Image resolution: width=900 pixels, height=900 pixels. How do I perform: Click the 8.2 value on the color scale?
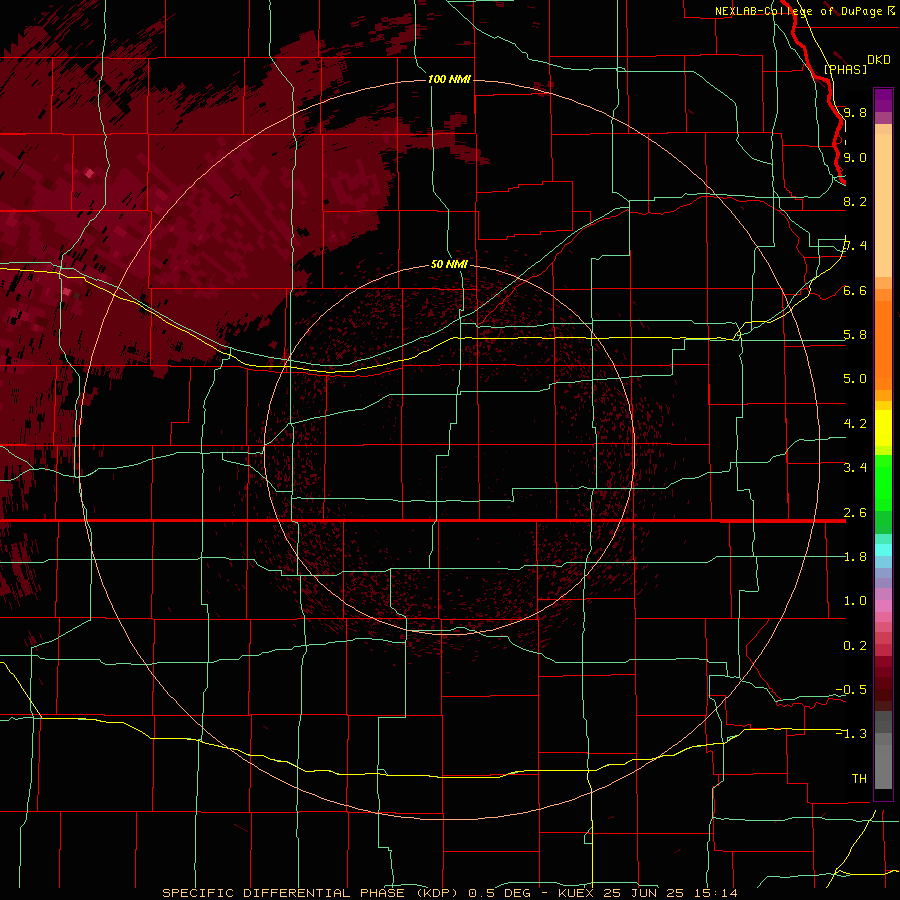click(x=855, y=201)
